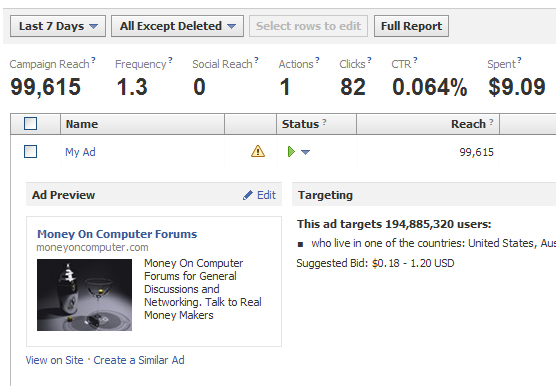Click the warning triangle icon beside My Ad
Viewport: 556px width, 386px height.
coord(258,151)
